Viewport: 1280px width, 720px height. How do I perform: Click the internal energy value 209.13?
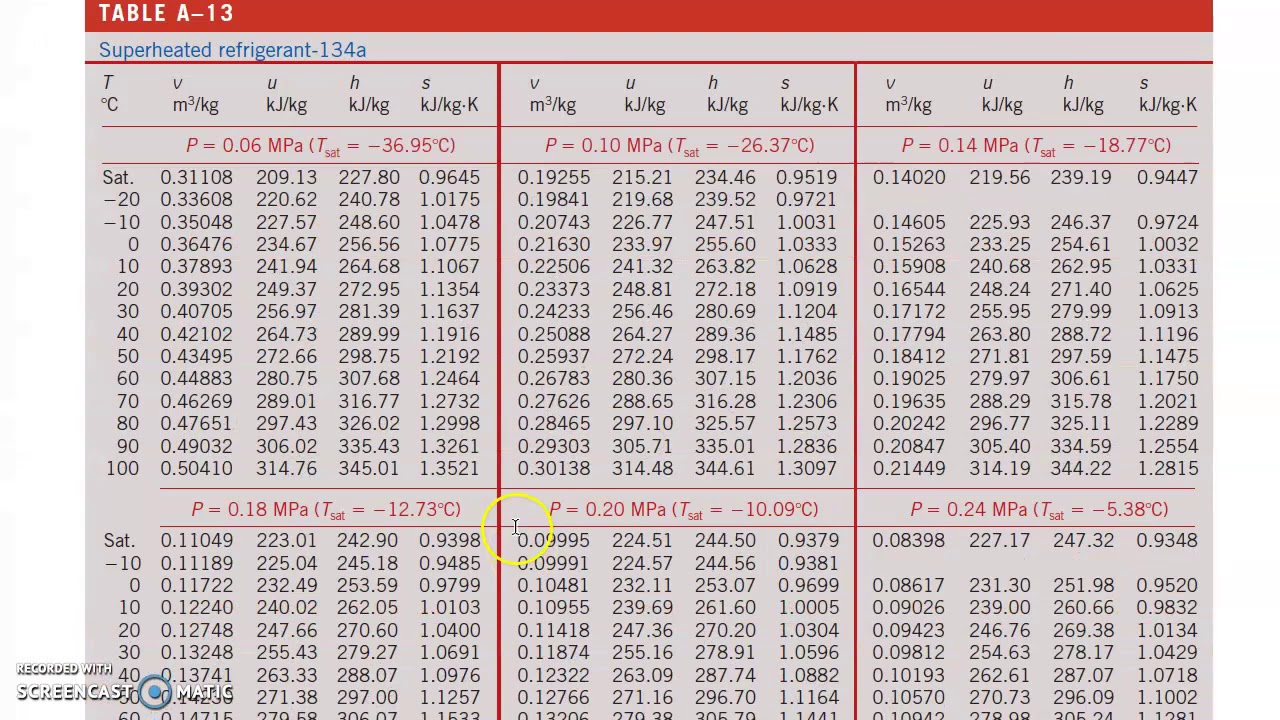click(x=286, y=178)
